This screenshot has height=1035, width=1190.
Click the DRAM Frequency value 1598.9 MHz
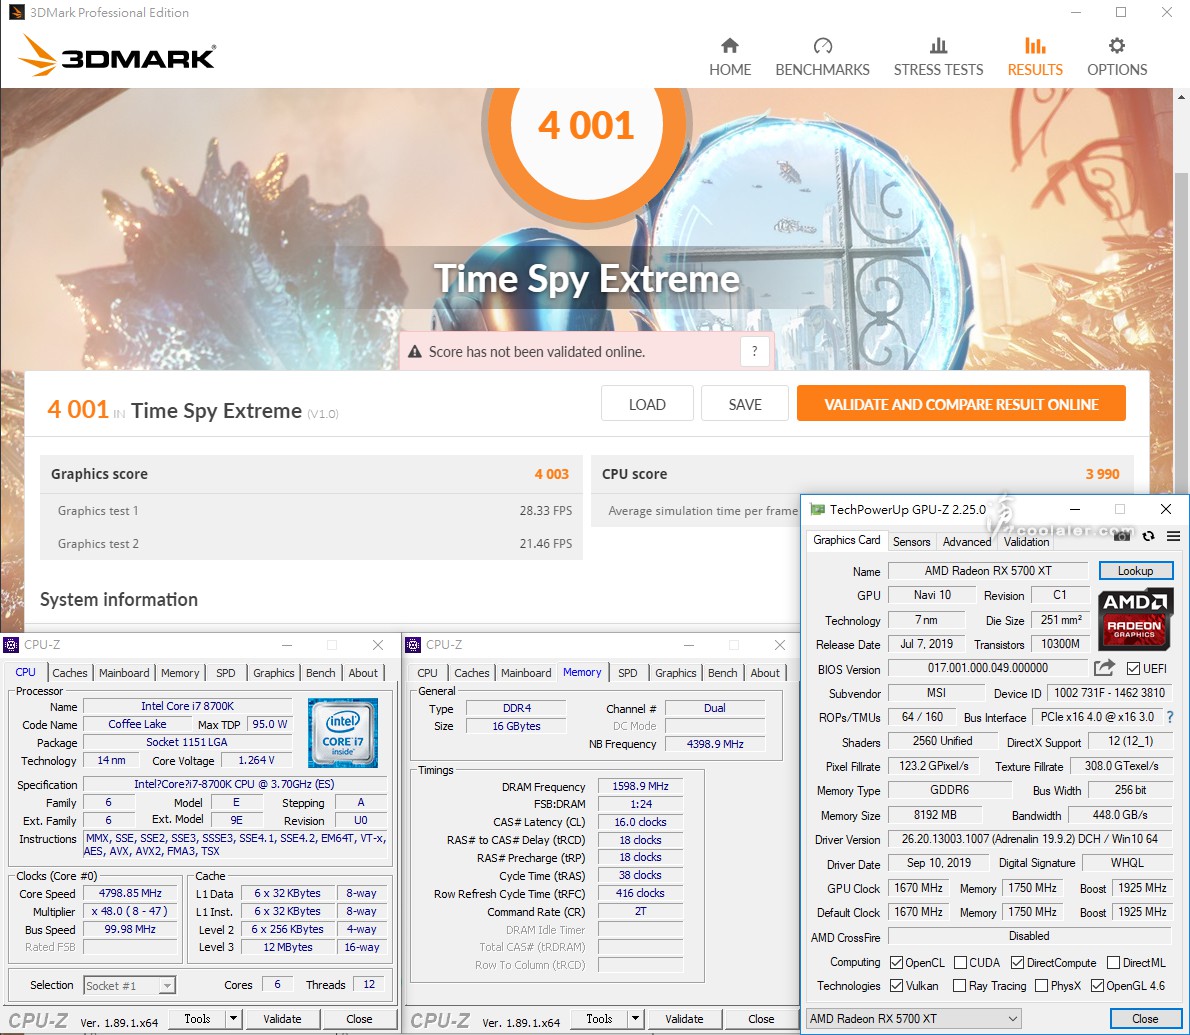pyautogui.click(x=641, y=786)
